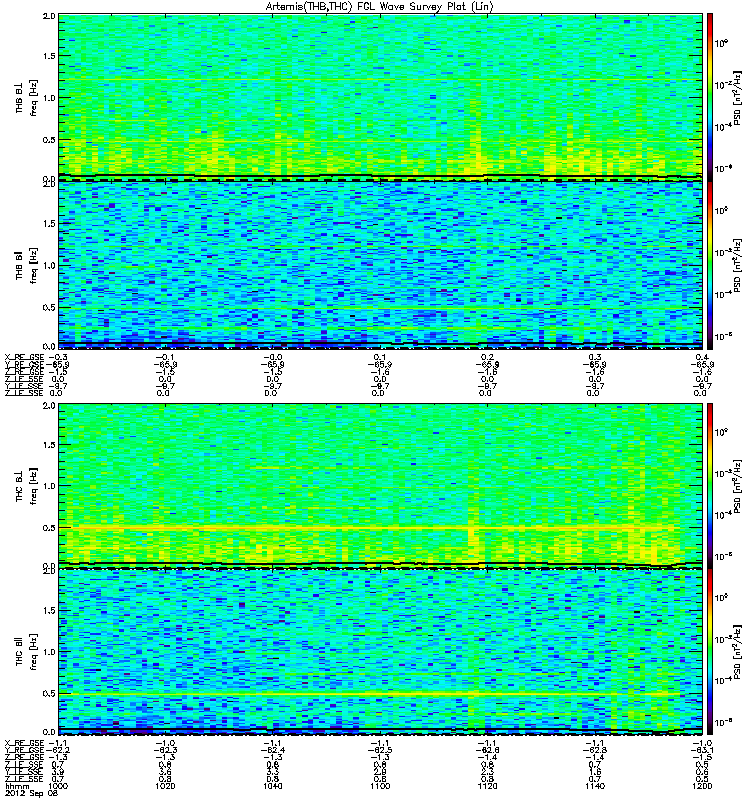Click the 1.5 frequency tick of THC B⊥ panel
This screenshot has height=800, width=750.
[49, 445]
